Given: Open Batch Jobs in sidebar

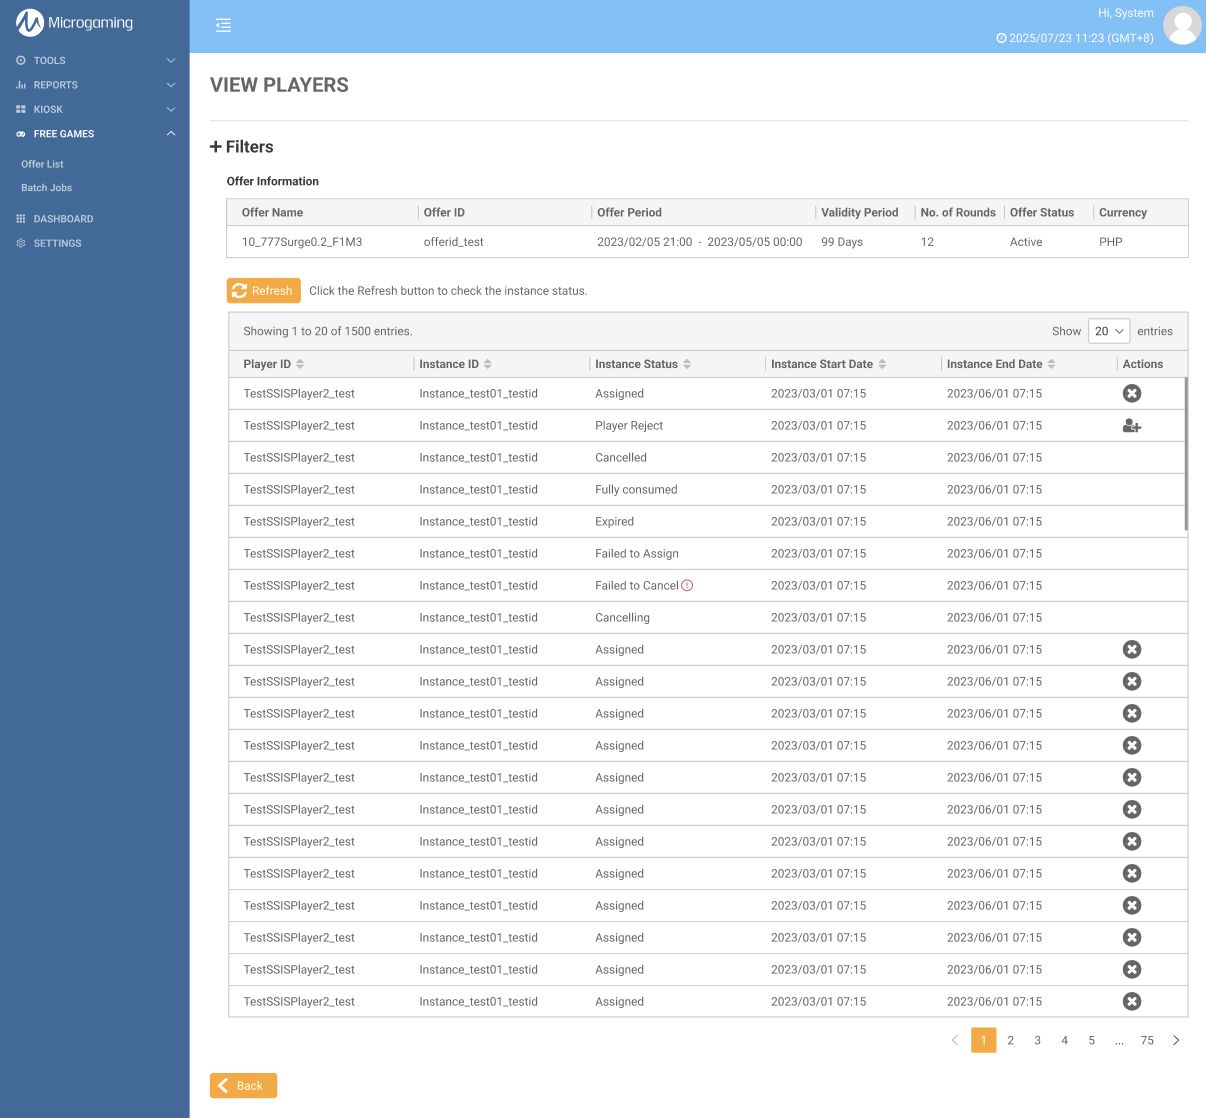Looking at the screenshot, I should pyautogui.click(x=46, y=188).
